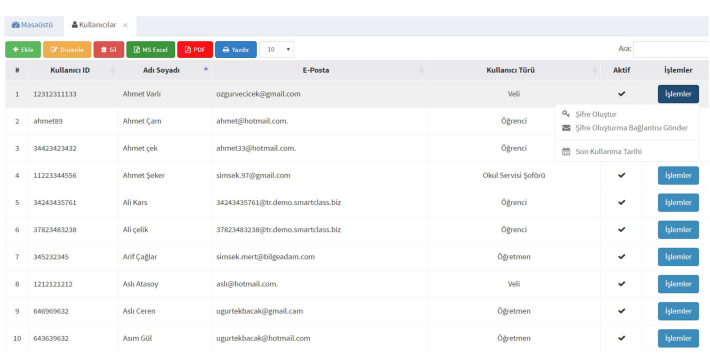Export the list with MS Excel button
Image resolution: width=710 pixels, height=361 pixels.
[151, 50]
